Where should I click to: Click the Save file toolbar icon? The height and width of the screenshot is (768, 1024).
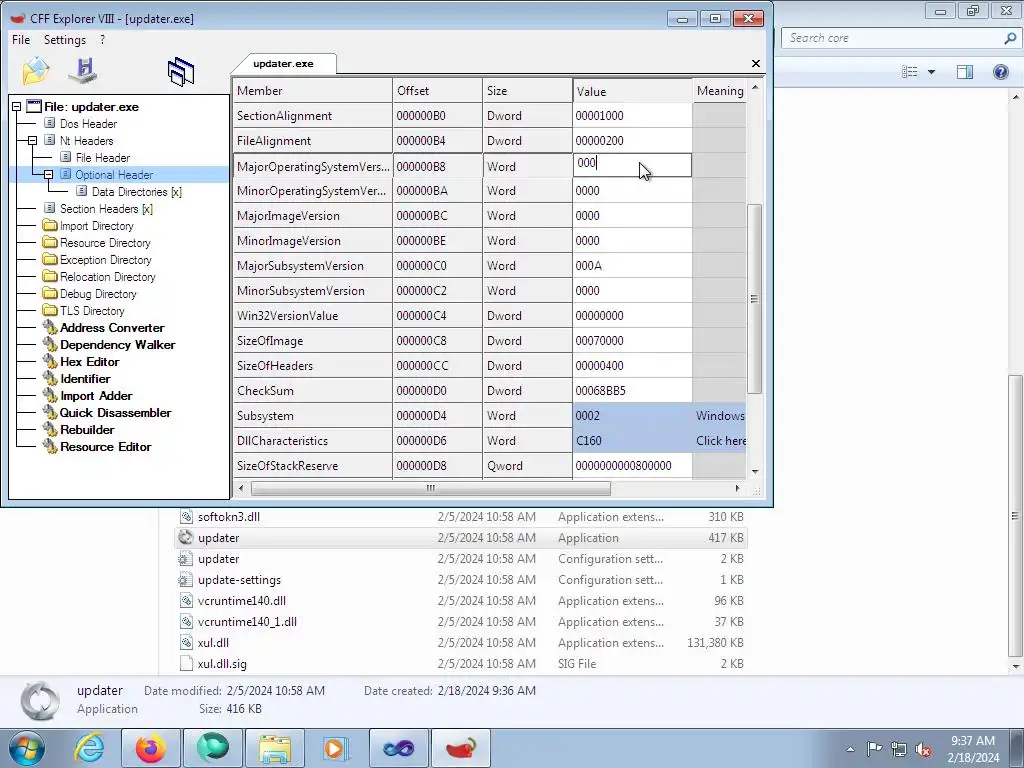click(84, 71)
